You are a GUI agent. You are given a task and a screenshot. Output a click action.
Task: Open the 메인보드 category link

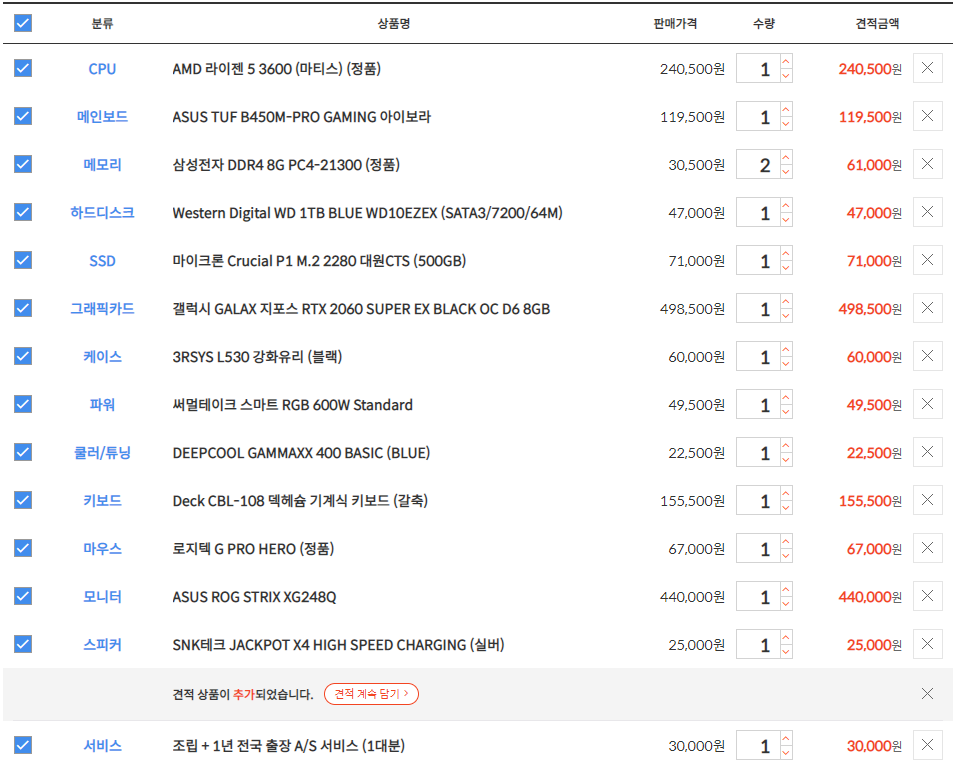tap(102, 116)
